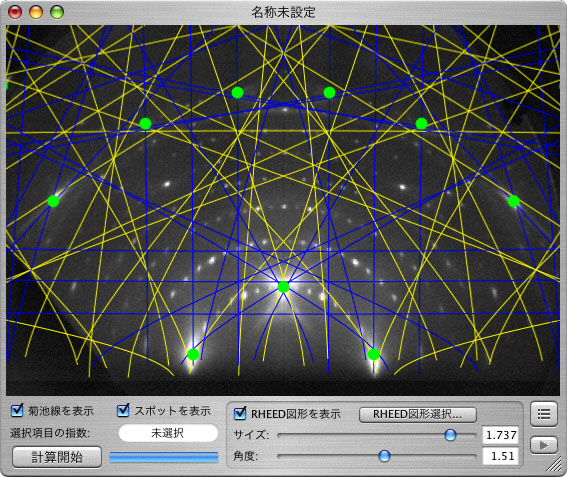The height and width of the screenshot is (477, 567).
Task: Click the 未選択 index field
Action: click(x=168, y=433)
